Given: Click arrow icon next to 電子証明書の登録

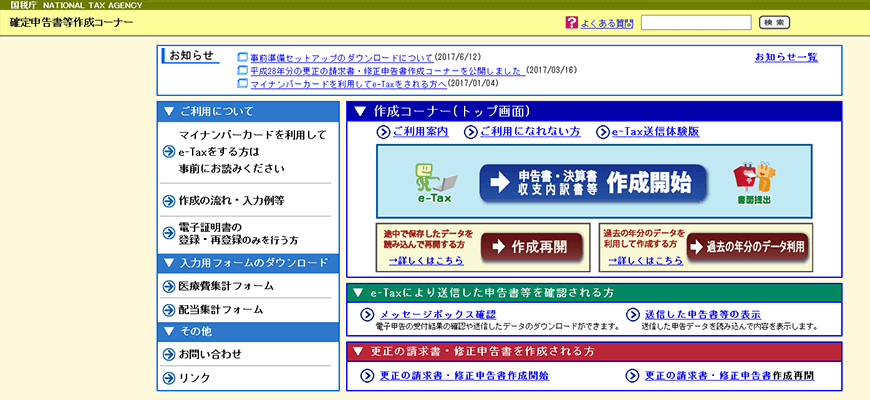Looking at the screenshot, I should pos(169,232).
